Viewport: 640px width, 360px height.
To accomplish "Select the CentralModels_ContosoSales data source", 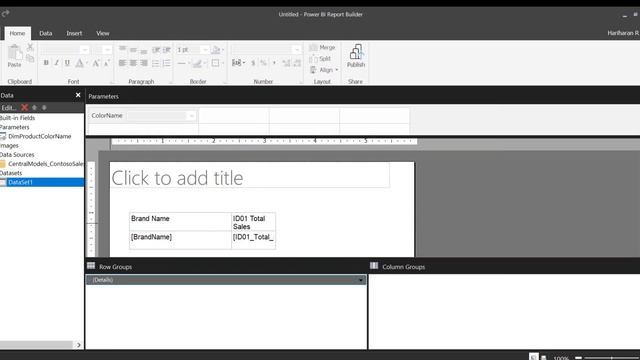I will 46,164.
